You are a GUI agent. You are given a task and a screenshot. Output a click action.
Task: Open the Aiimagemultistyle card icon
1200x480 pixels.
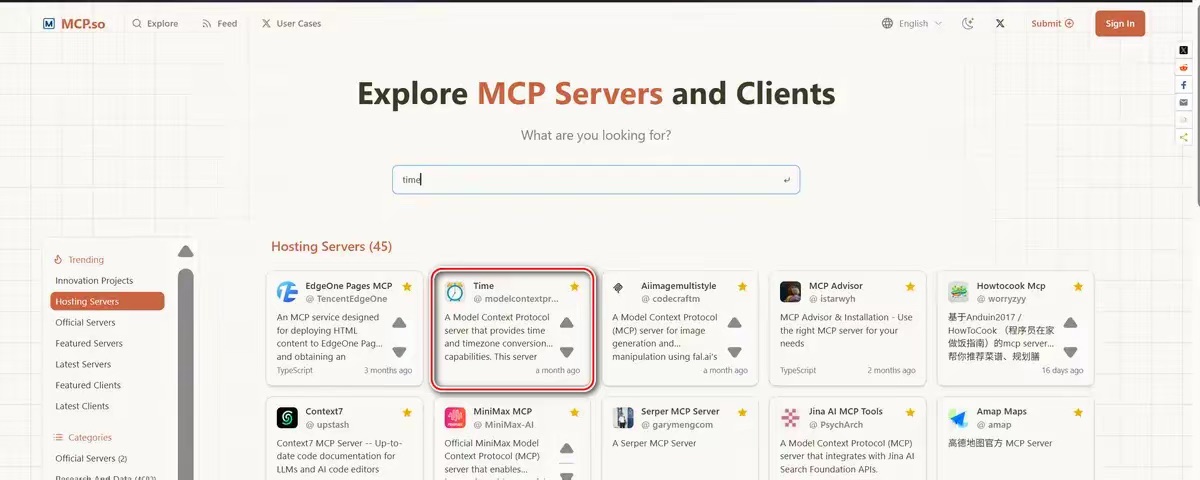click(619, 288)
